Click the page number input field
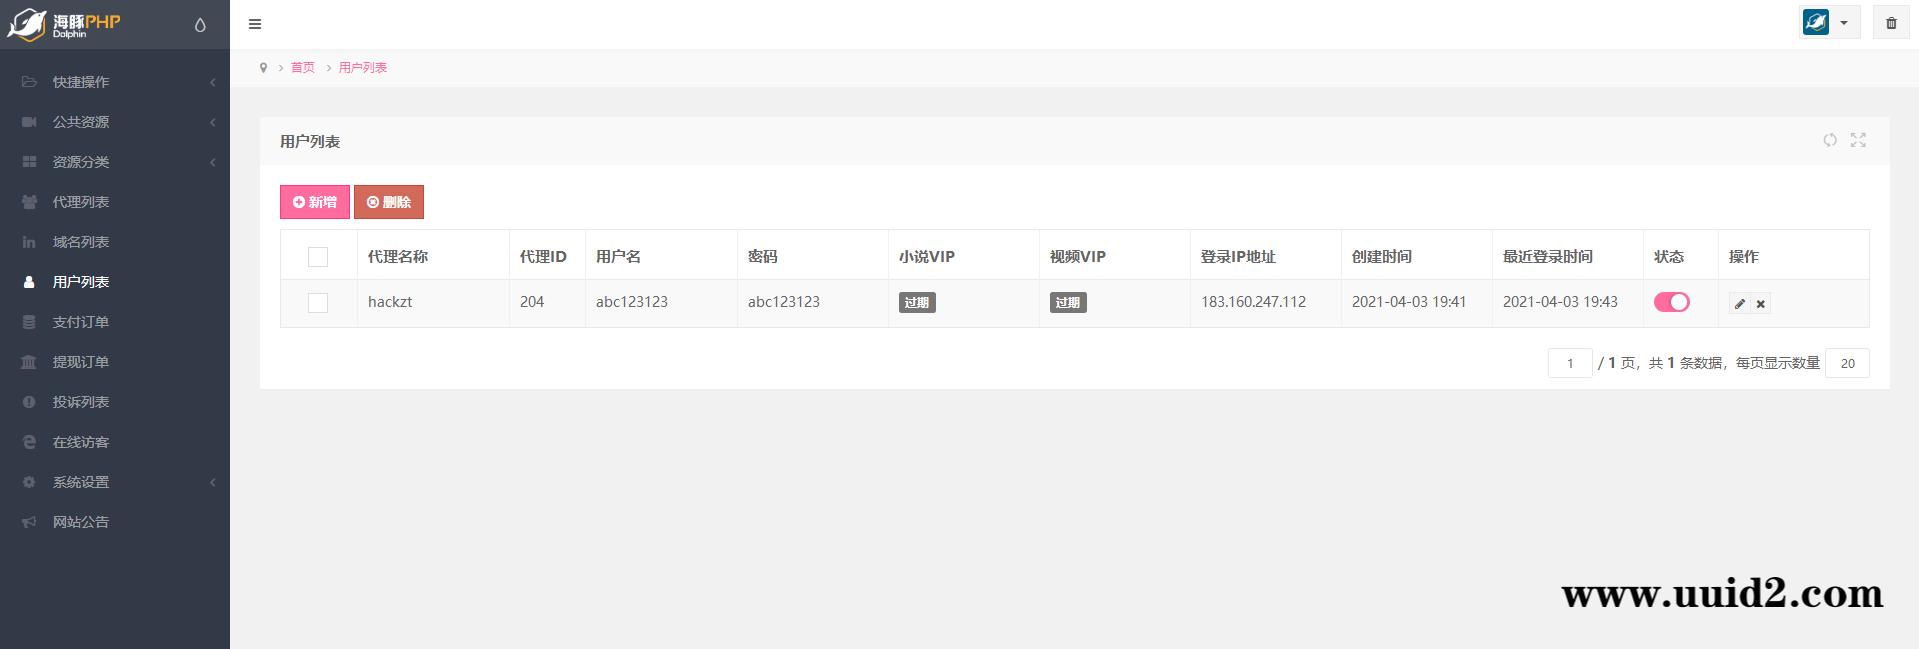Screen dimensions: 1919x649 coord(1570,363)
